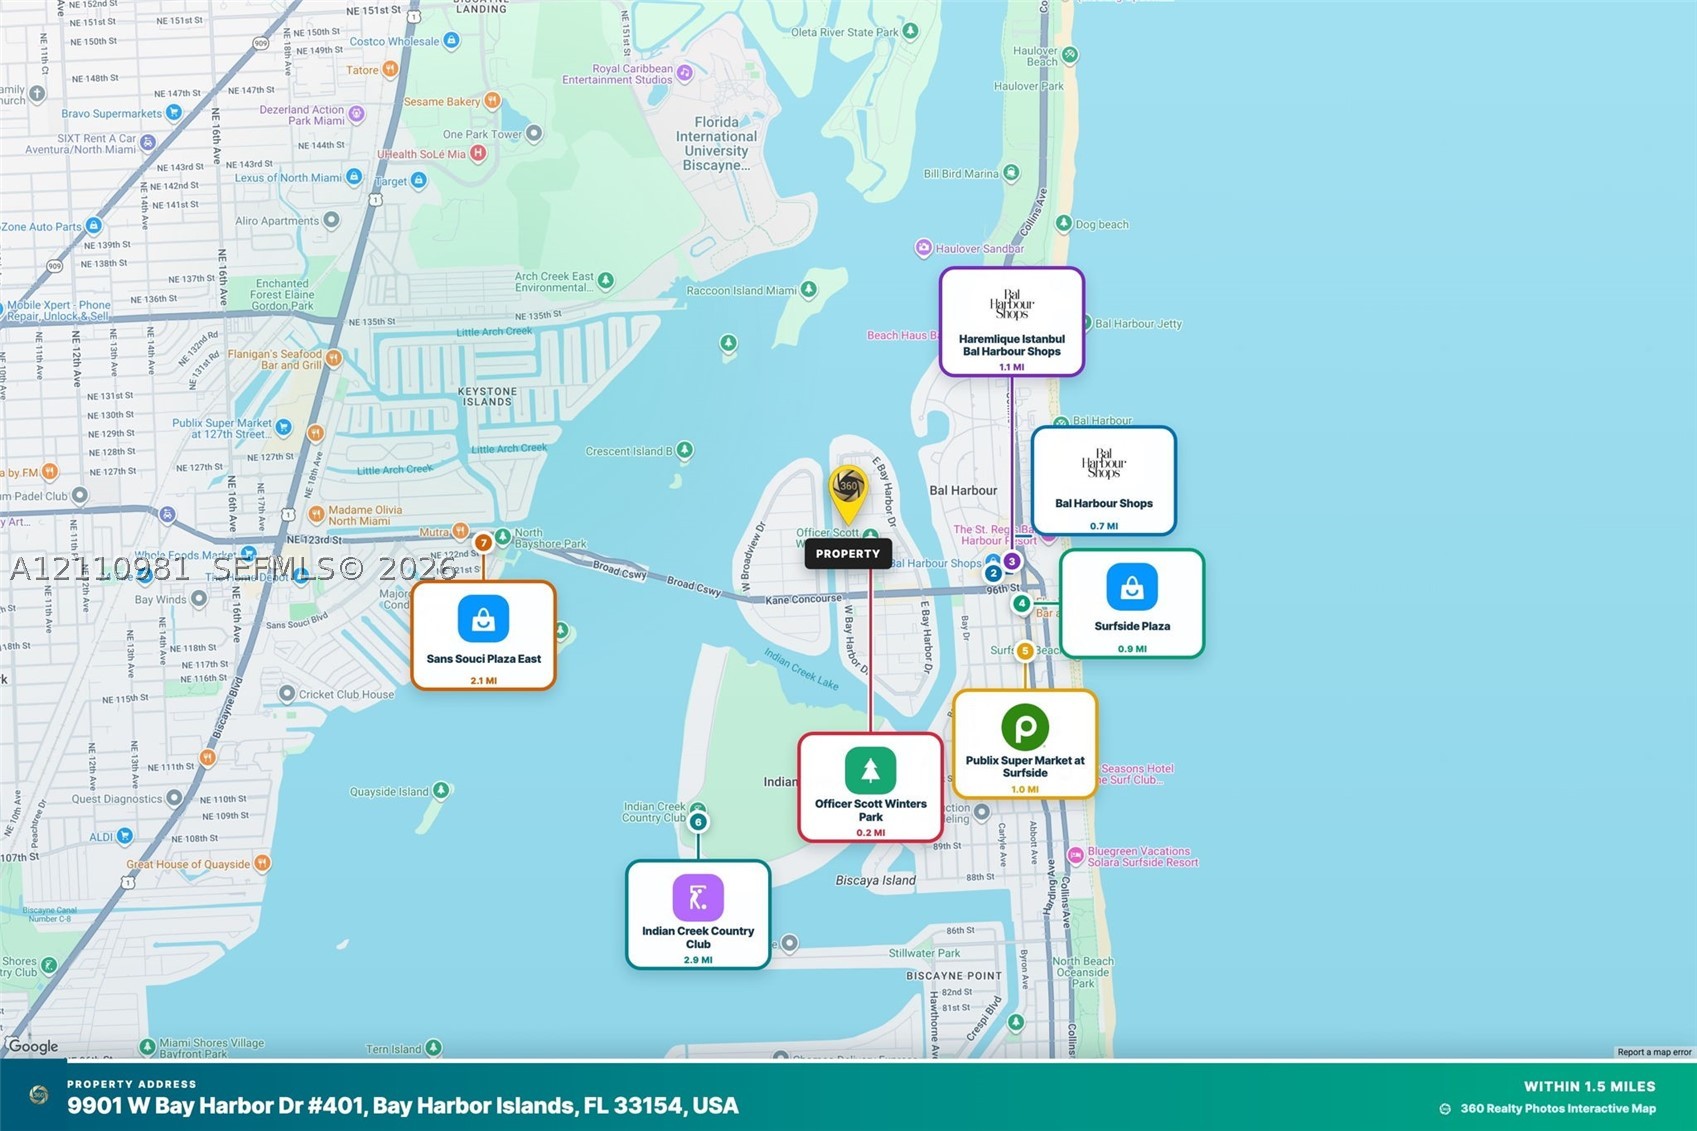Click the Publix green P logo
The width and height of the screenshot is (1697, 1131).
pyautogui.click(x=1025, y=727)
